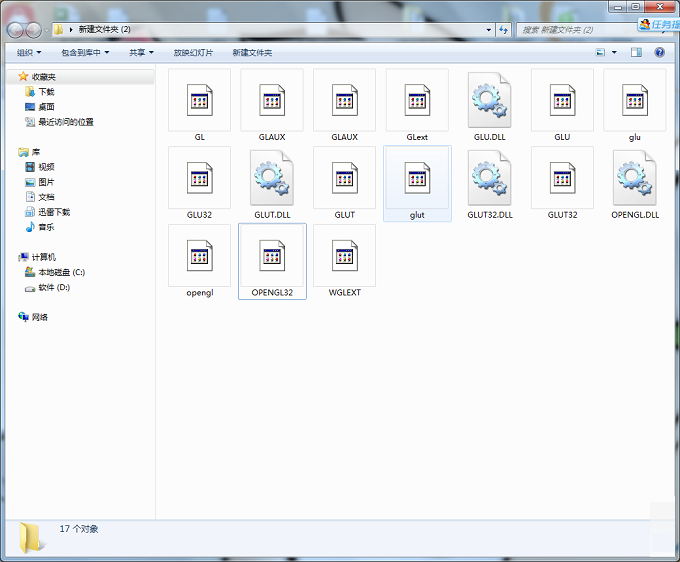Click the Forward navigation arrow button
The width and height of the screenshot is (680, 562).
pyautogui.click(x=33, y=30)
